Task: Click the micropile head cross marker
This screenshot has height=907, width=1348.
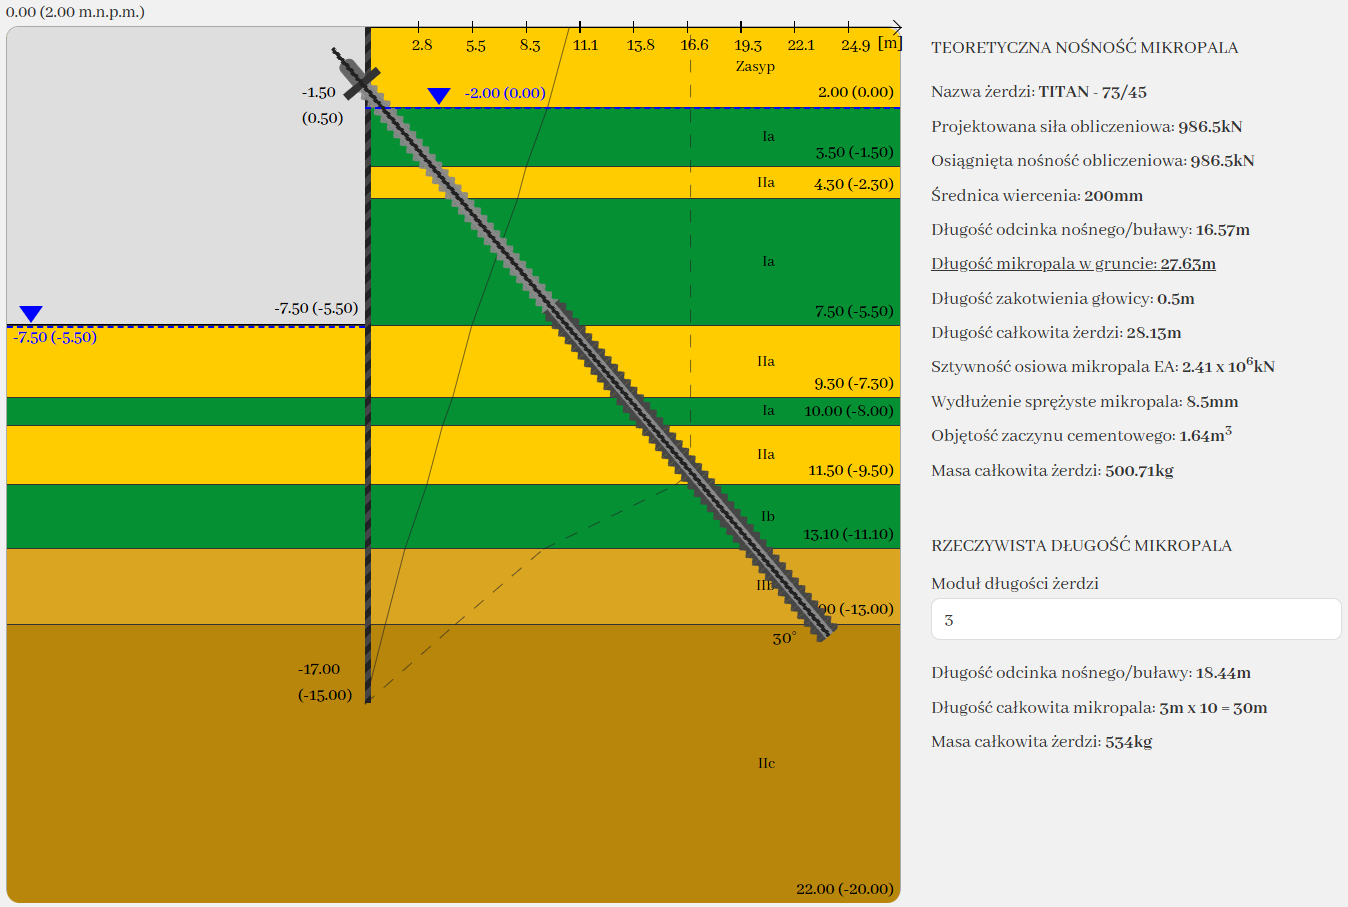Action: 361,83
